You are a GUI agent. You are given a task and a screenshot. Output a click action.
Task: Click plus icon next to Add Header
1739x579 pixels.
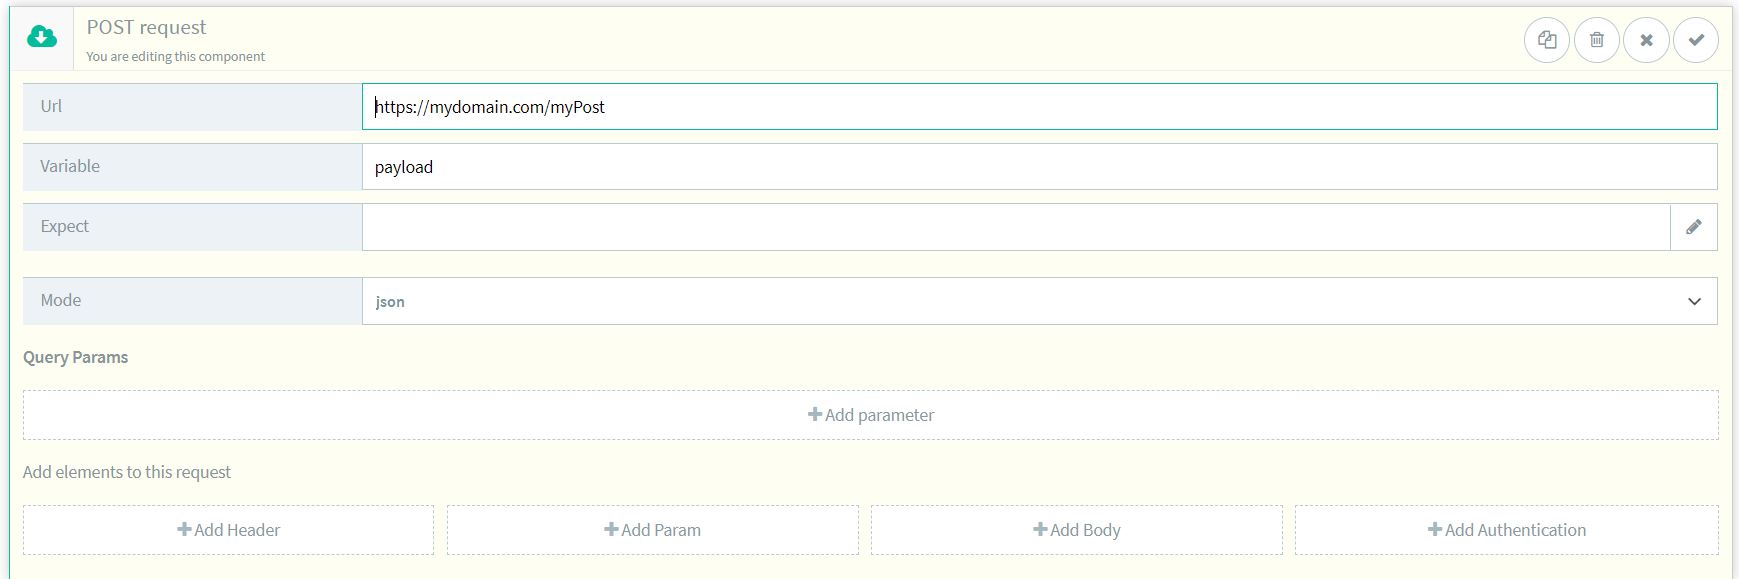click(x=184, y=529)
